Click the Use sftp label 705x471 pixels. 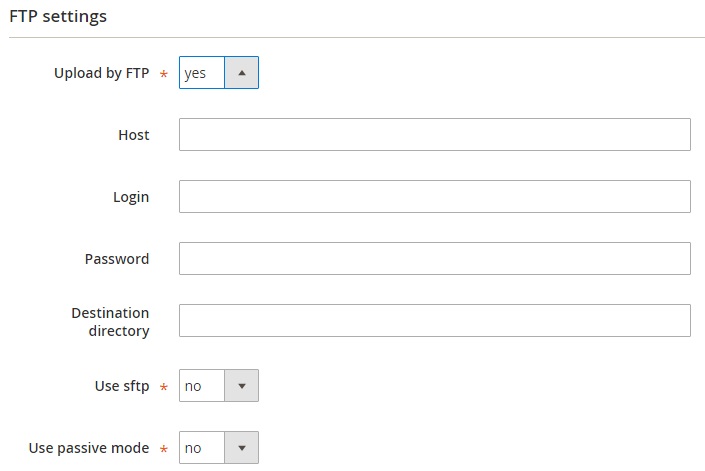[x=122, y=386]
